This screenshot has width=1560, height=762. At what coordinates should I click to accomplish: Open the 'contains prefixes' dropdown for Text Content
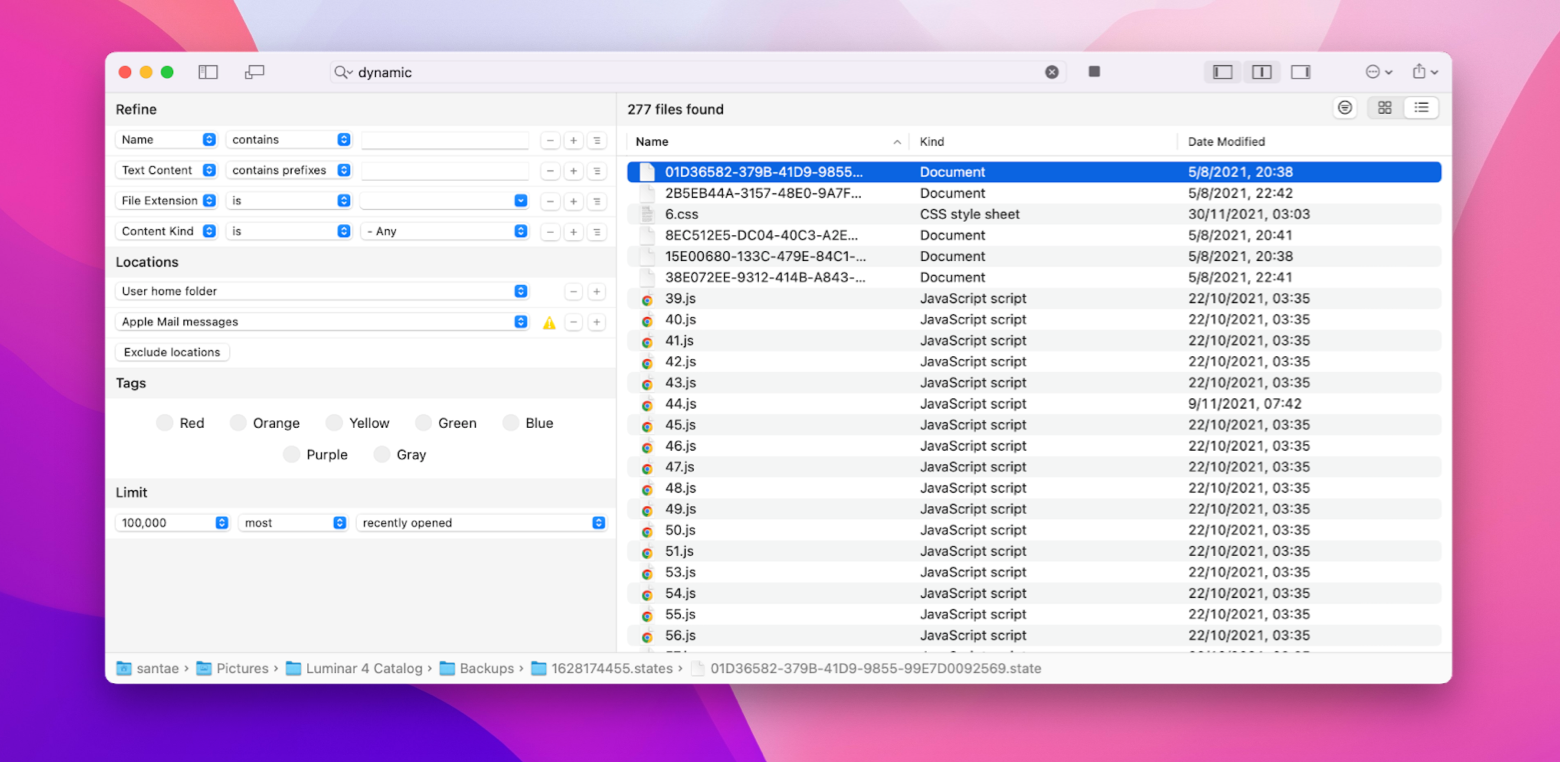289,170
